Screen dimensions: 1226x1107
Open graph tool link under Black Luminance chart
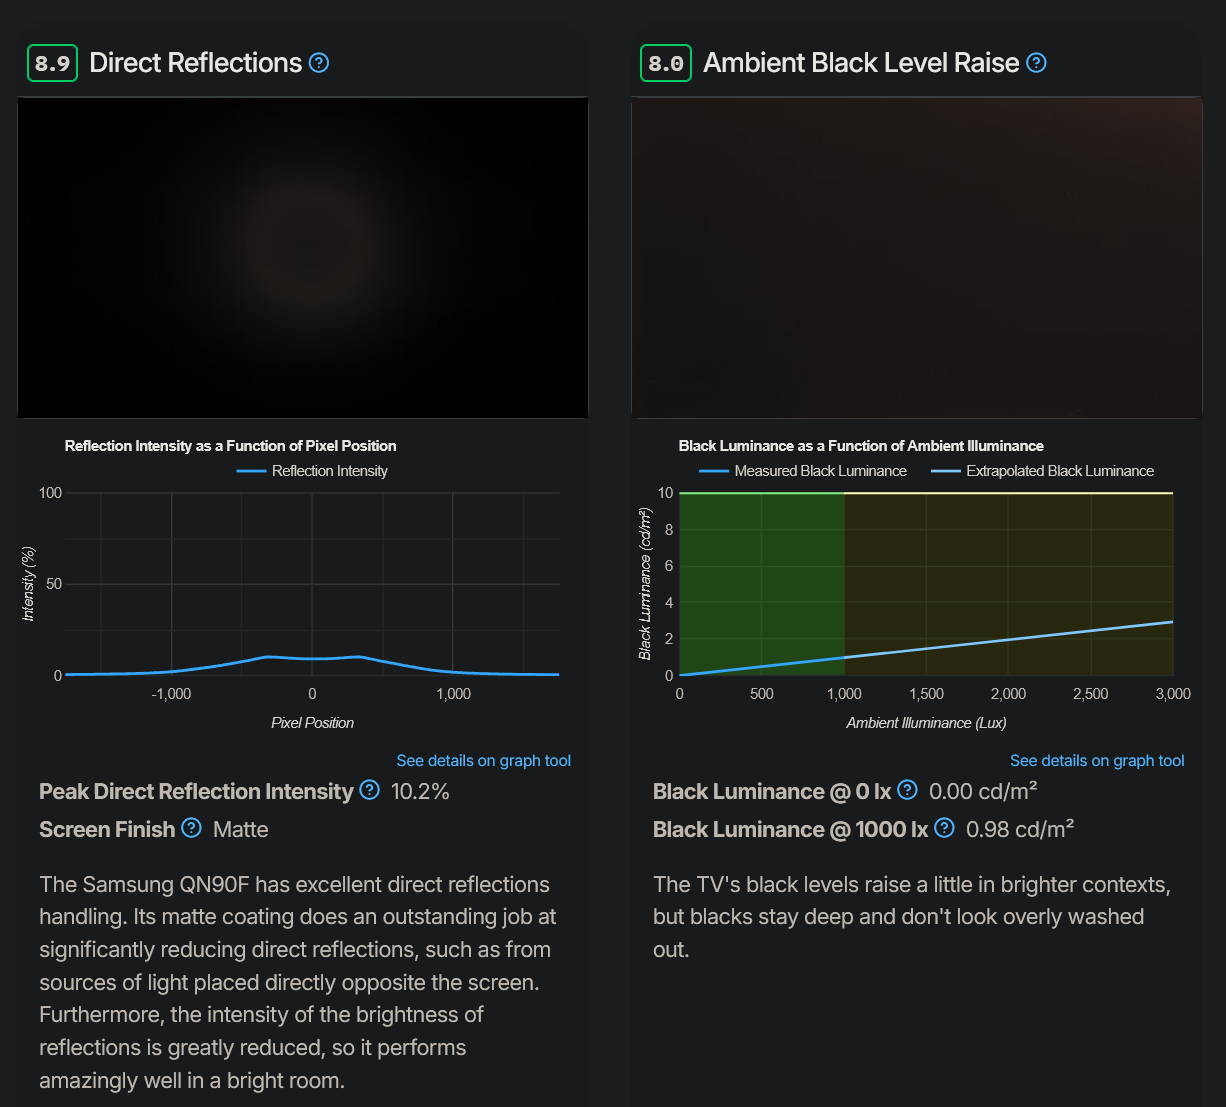tap(1097, 760)
